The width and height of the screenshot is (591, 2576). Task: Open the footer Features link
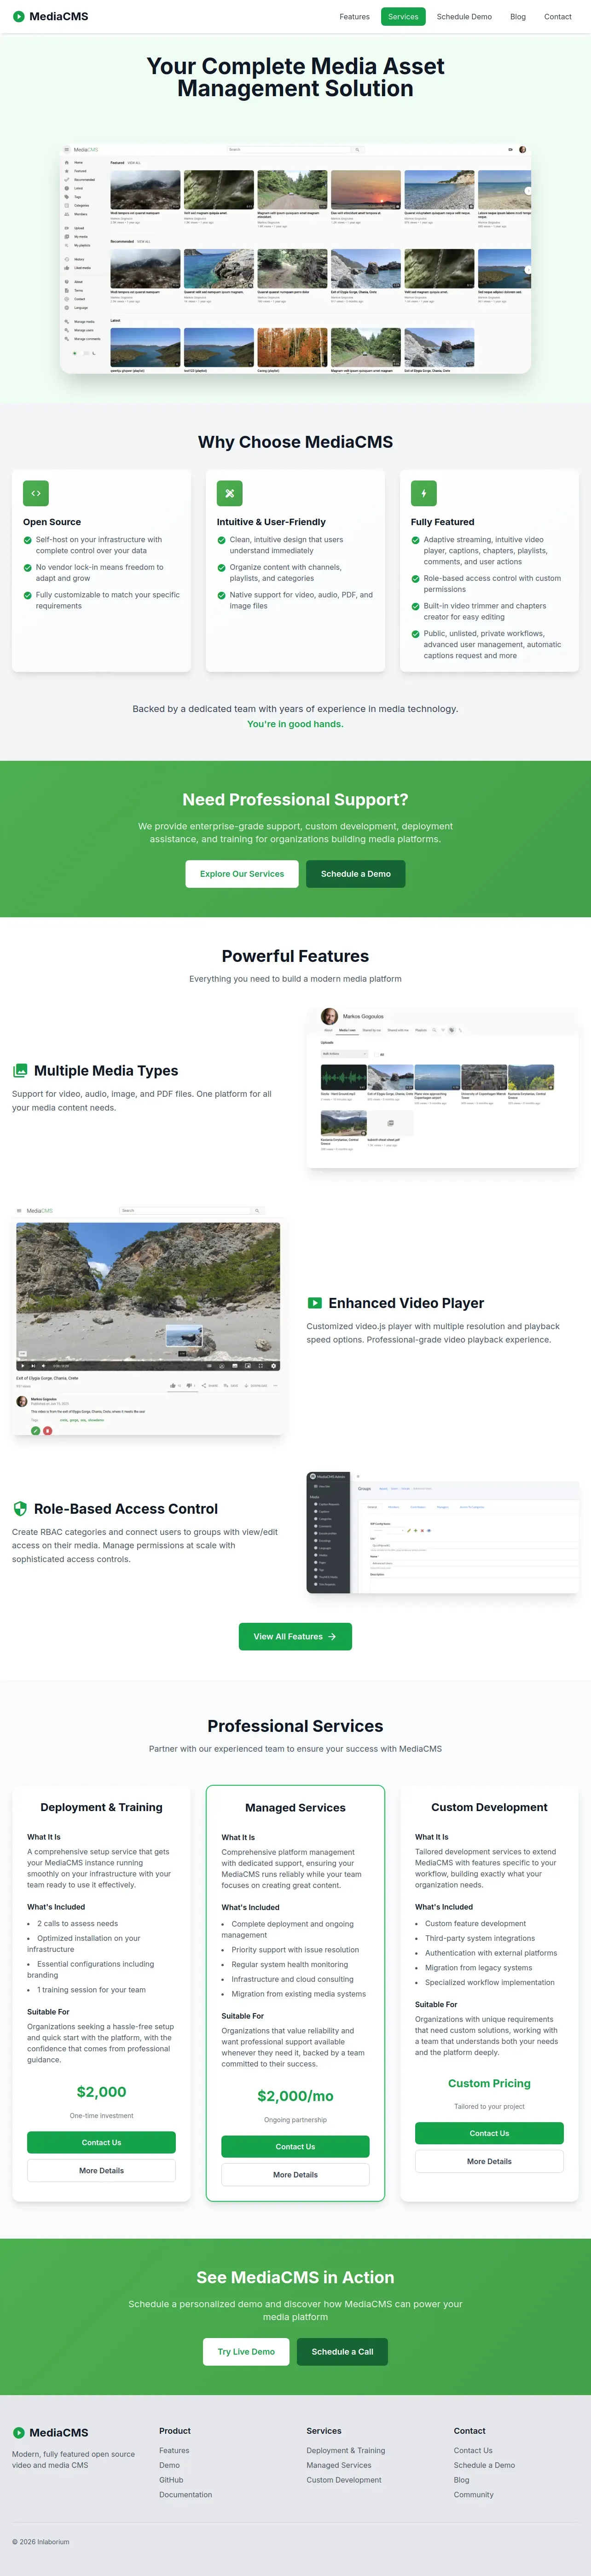pos(174,2451)
